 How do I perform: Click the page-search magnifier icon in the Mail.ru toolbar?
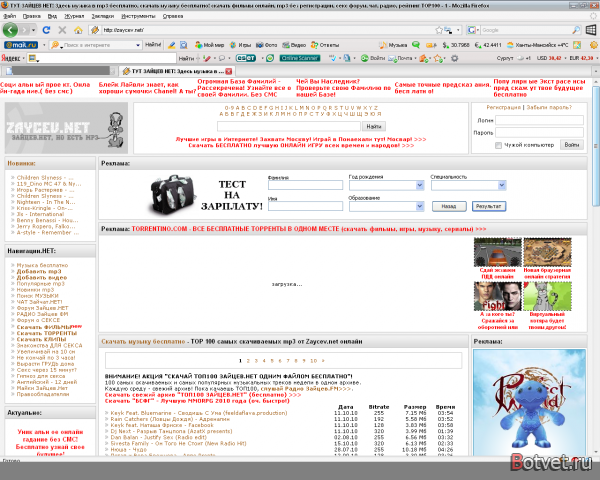click(x=184, y=45)
